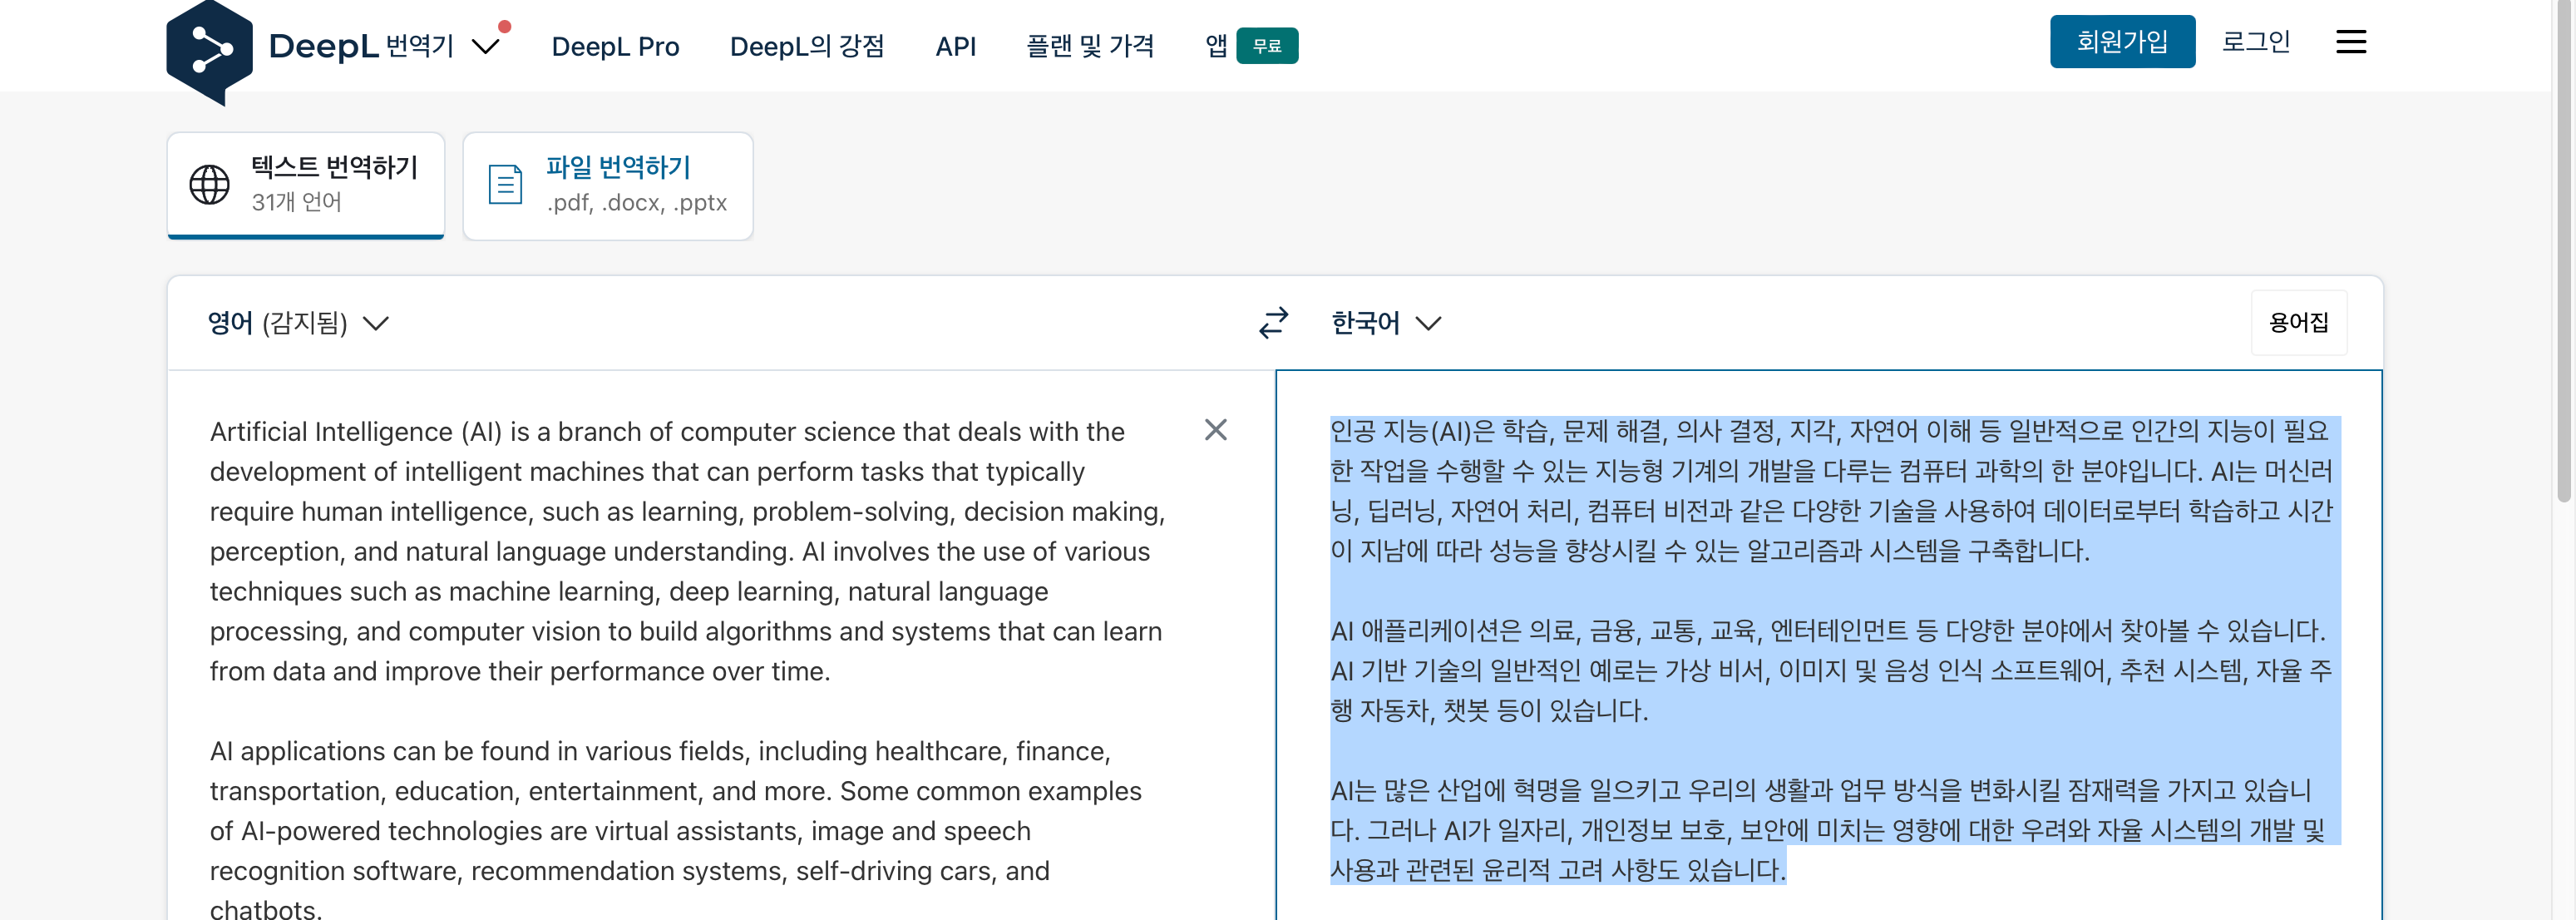Open the hamburger menu
This screenshot has height=920, width=2576.
(x=2350, y=42)
